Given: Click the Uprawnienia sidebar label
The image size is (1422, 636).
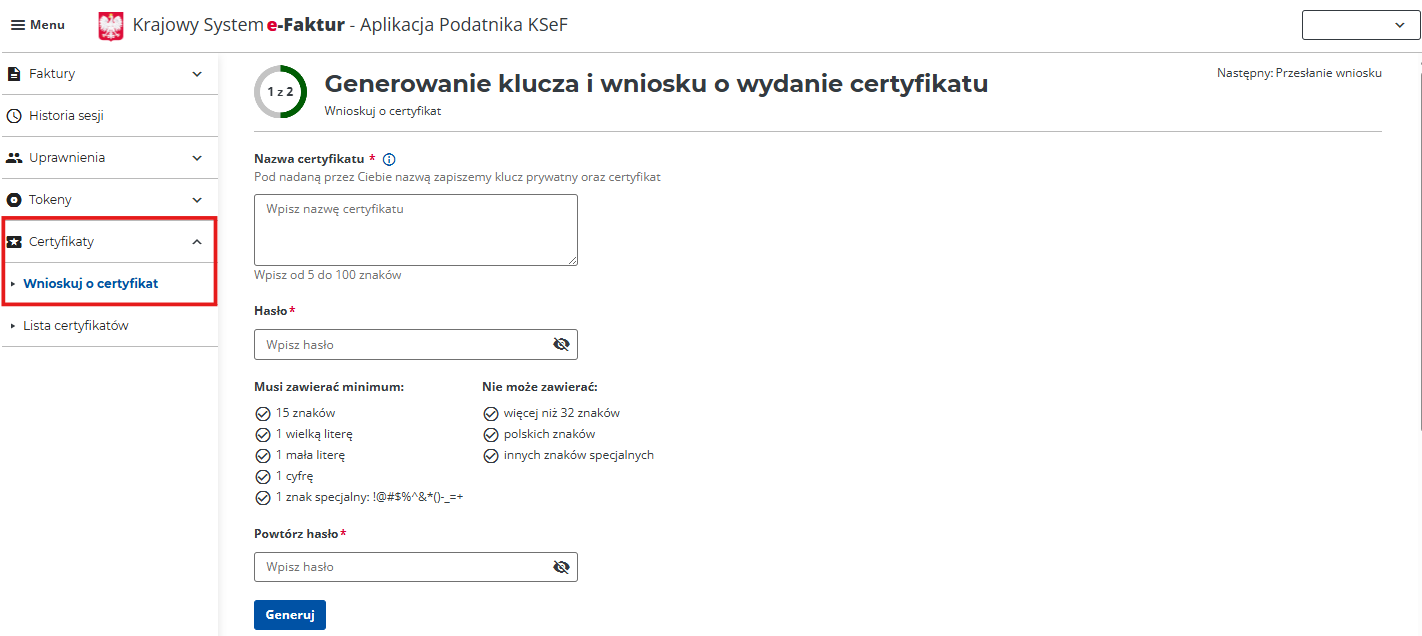Looking at the screenshot, I should (67, 158).
